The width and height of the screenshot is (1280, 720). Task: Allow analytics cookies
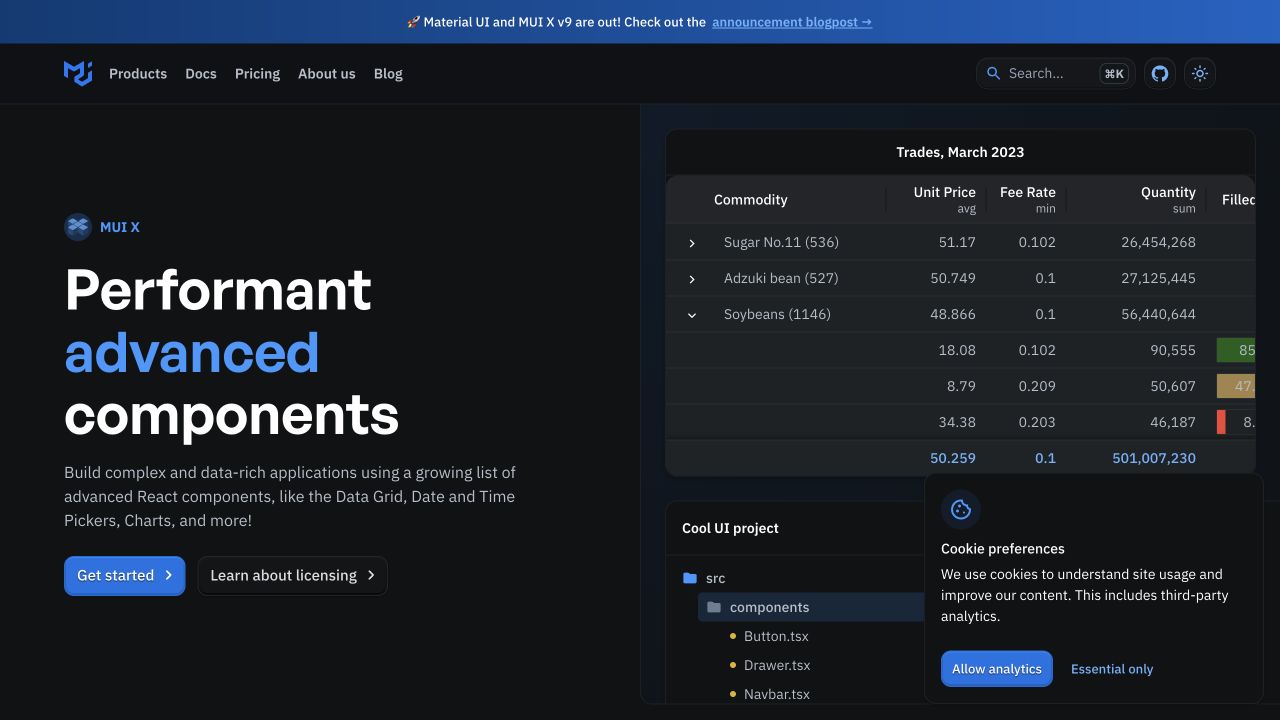997,669
